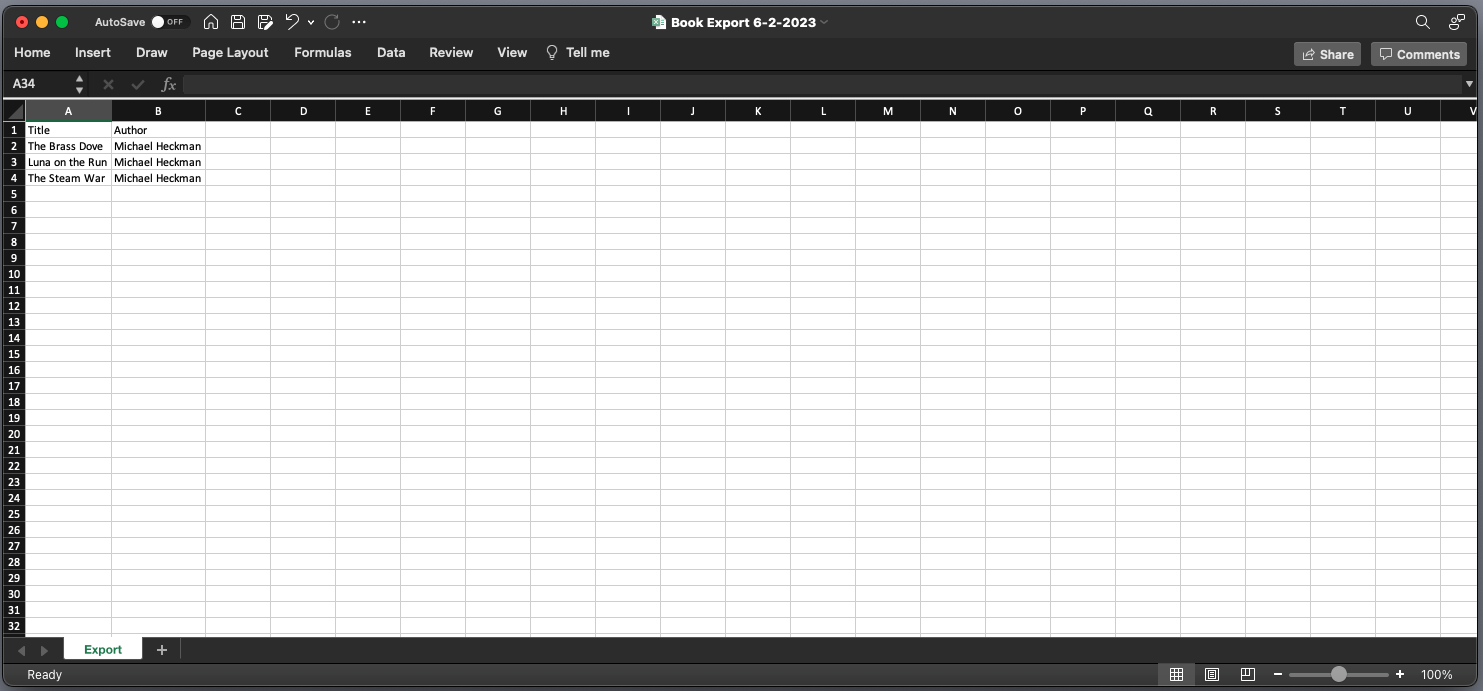Open the Comments pane button
The height and width of the screenshot is (691, 1483).
click(x=1419, y=55)
